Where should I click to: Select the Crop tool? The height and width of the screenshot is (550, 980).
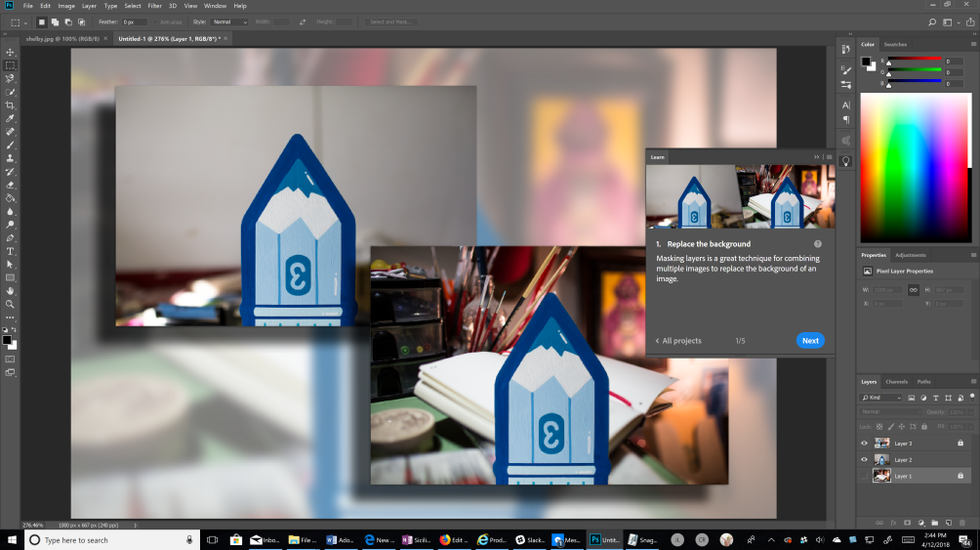coord(10,105)
